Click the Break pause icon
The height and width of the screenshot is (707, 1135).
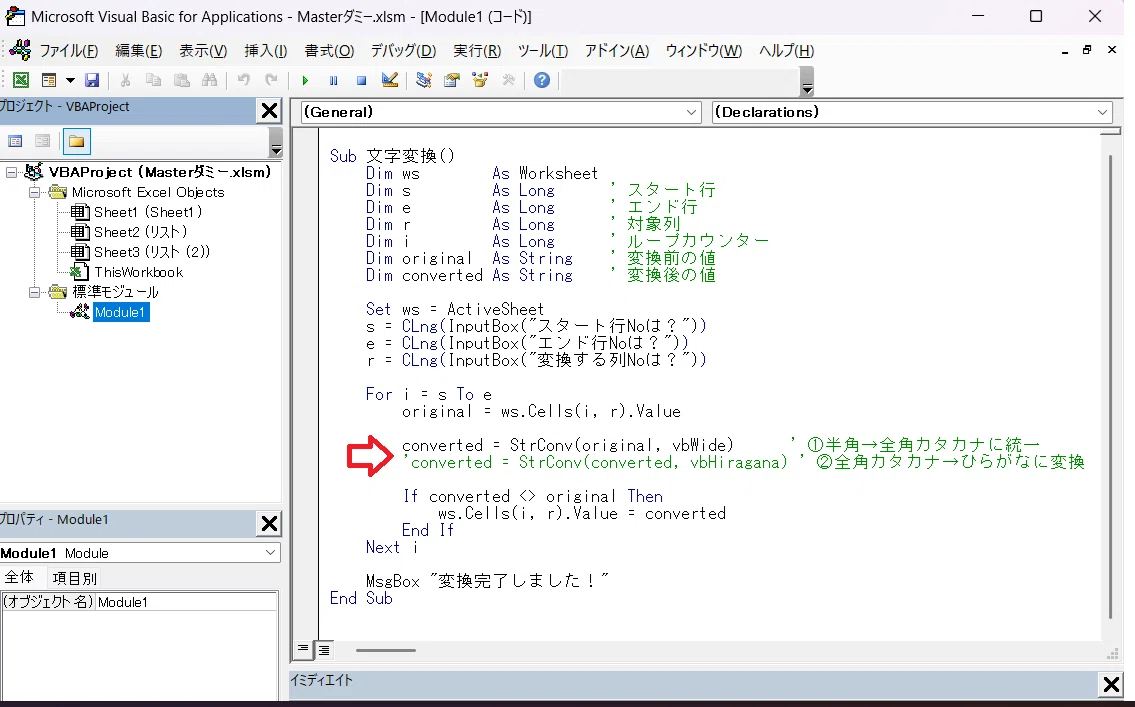333,80
